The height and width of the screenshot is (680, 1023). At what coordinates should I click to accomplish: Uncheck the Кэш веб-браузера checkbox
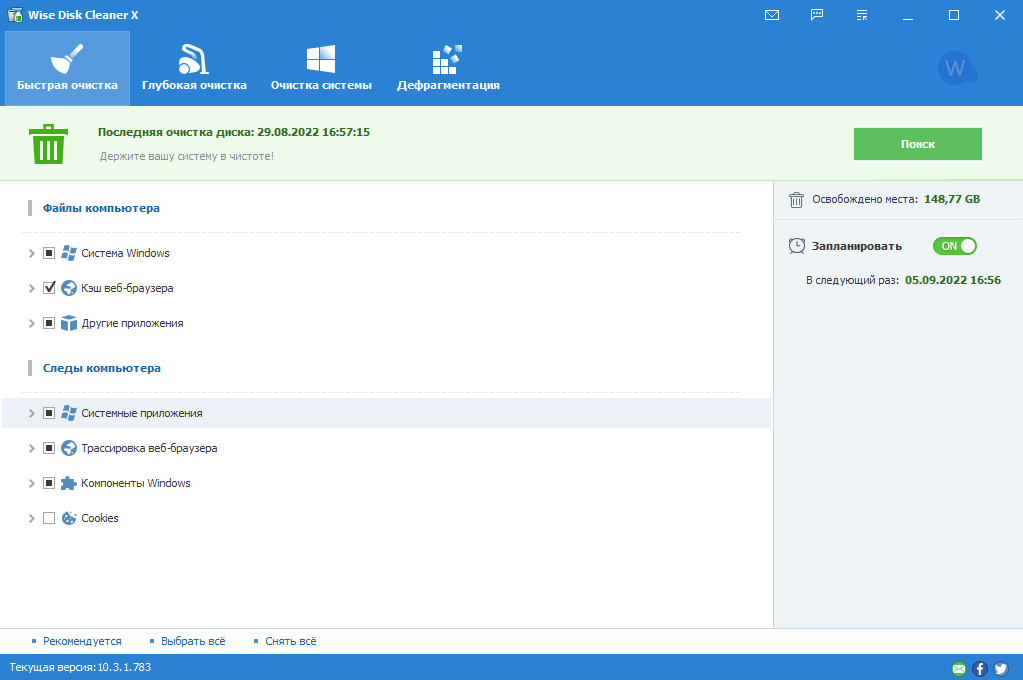49,288
